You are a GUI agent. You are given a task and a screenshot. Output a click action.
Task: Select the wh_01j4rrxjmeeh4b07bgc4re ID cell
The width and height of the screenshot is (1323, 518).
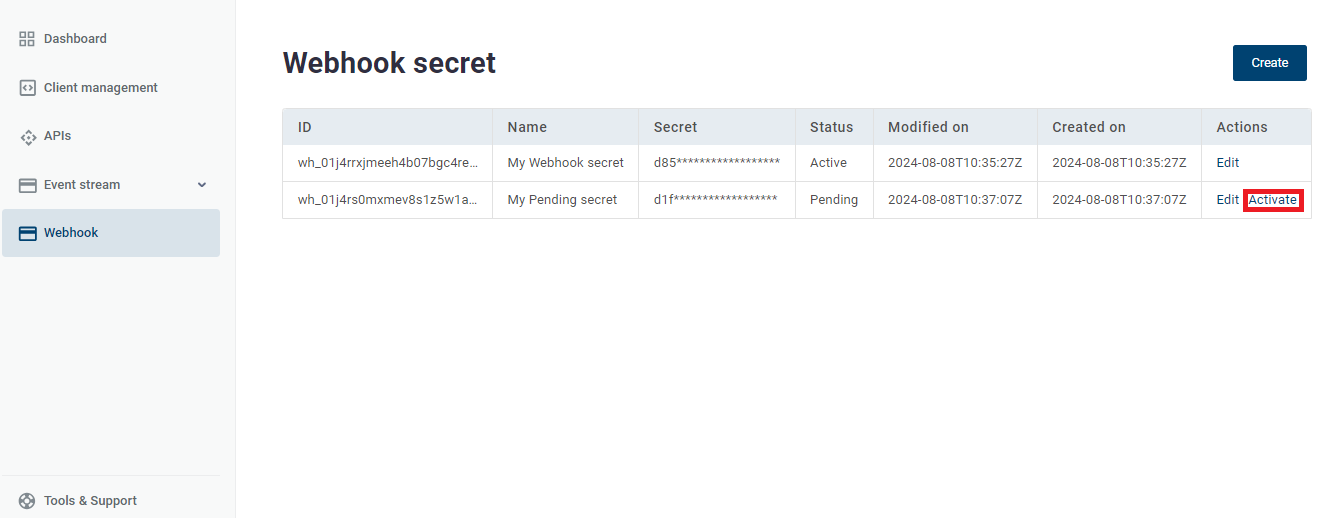[x=387, y=163]
